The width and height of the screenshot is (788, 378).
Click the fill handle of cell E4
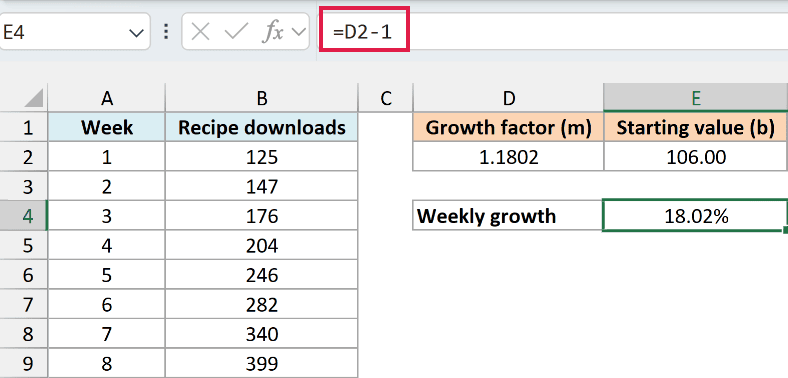(785, 230)
